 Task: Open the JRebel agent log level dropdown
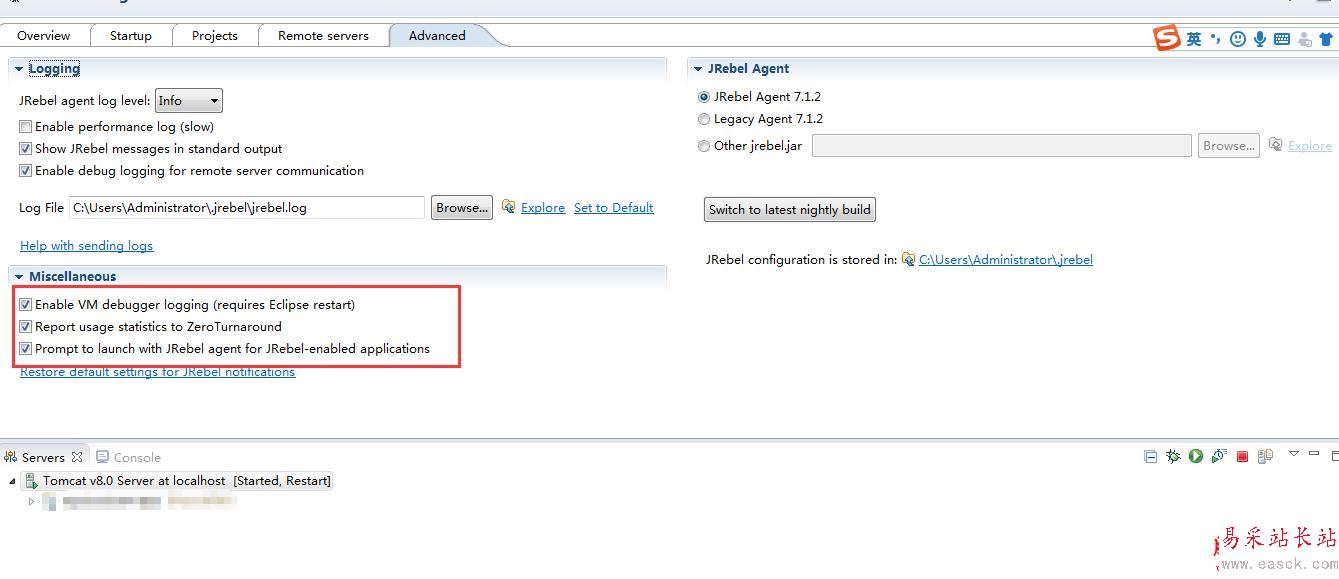[189, 101]
